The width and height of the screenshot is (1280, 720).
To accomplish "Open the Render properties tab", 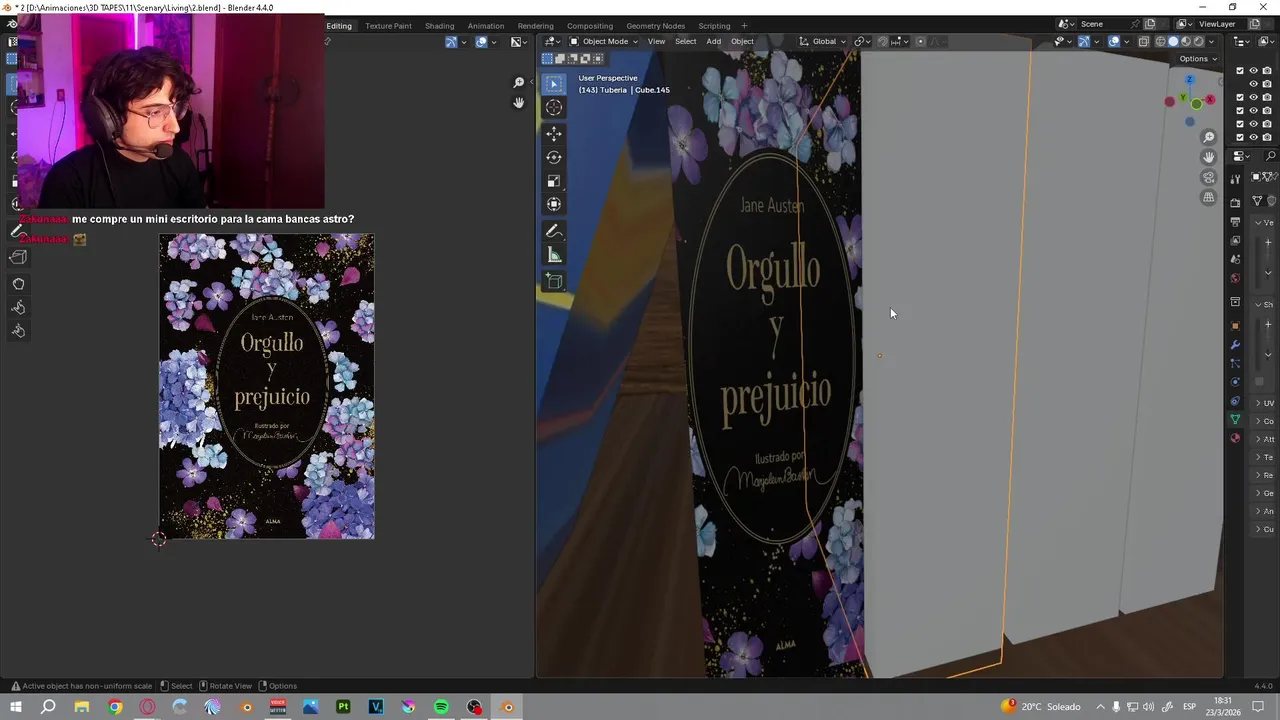I will pos(1235,202).
